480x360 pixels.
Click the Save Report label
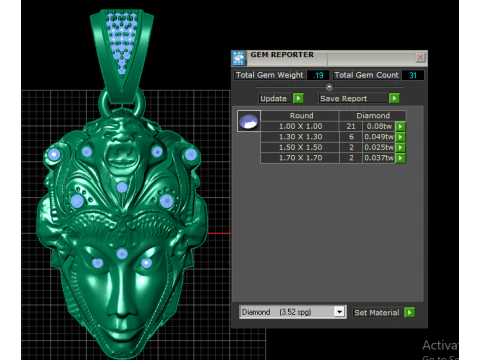coord(353,99)
